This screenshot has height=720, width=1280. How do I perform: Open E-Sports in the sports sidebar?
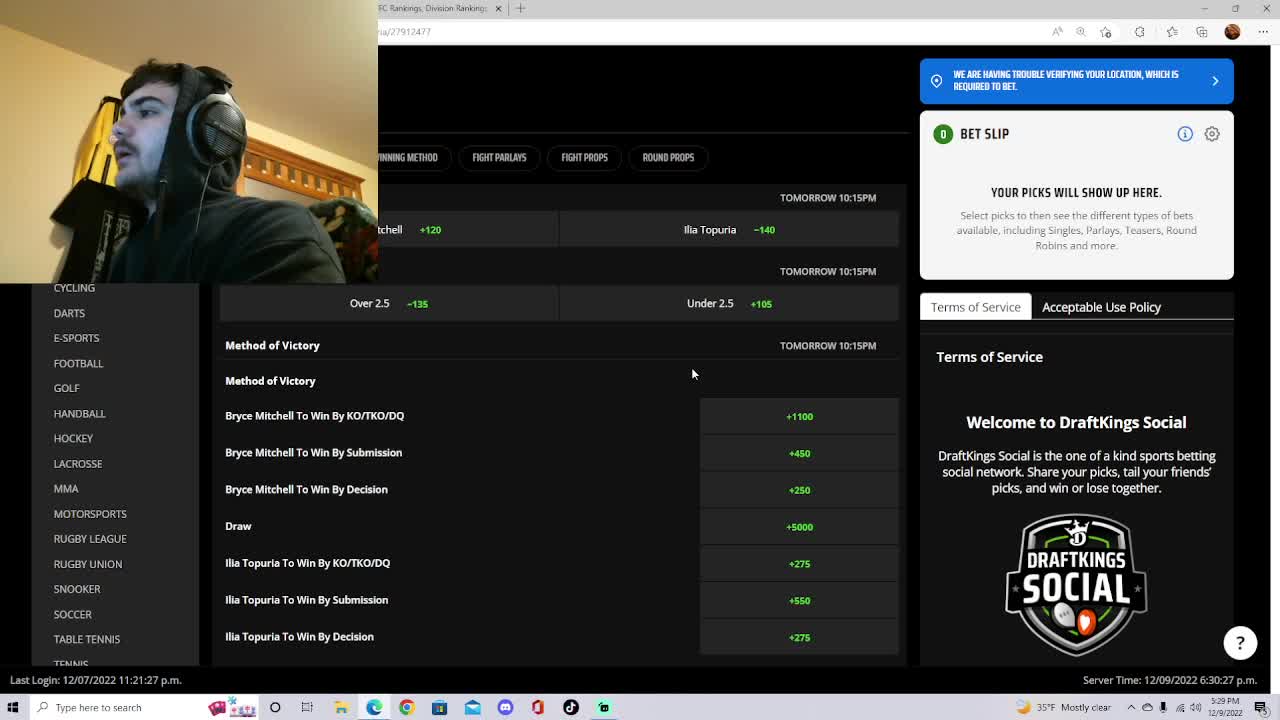click(76, 338)
